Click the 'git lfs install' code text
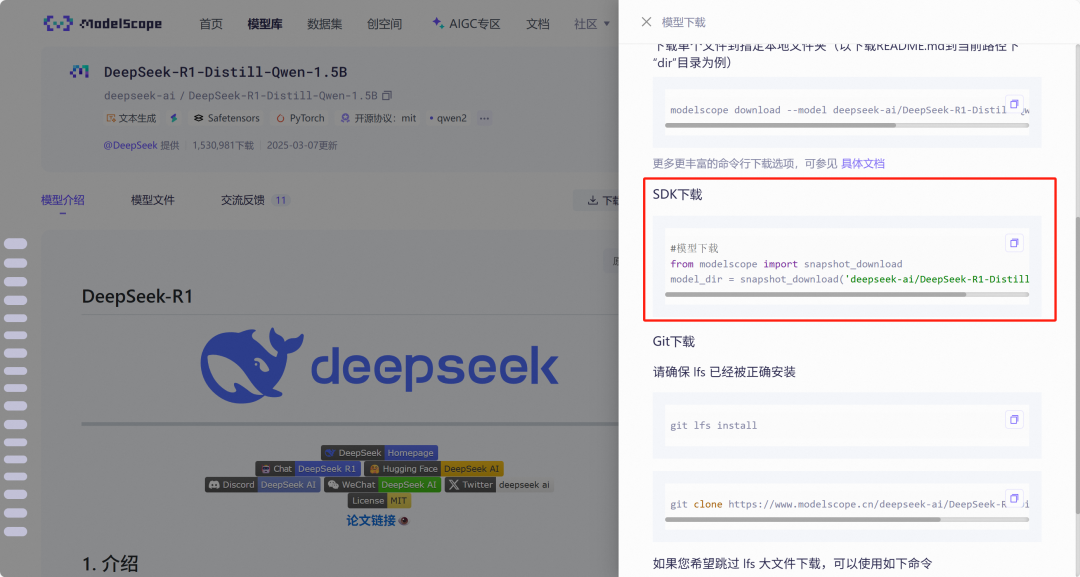This screenshot has width=1080, height=577. 714,426
